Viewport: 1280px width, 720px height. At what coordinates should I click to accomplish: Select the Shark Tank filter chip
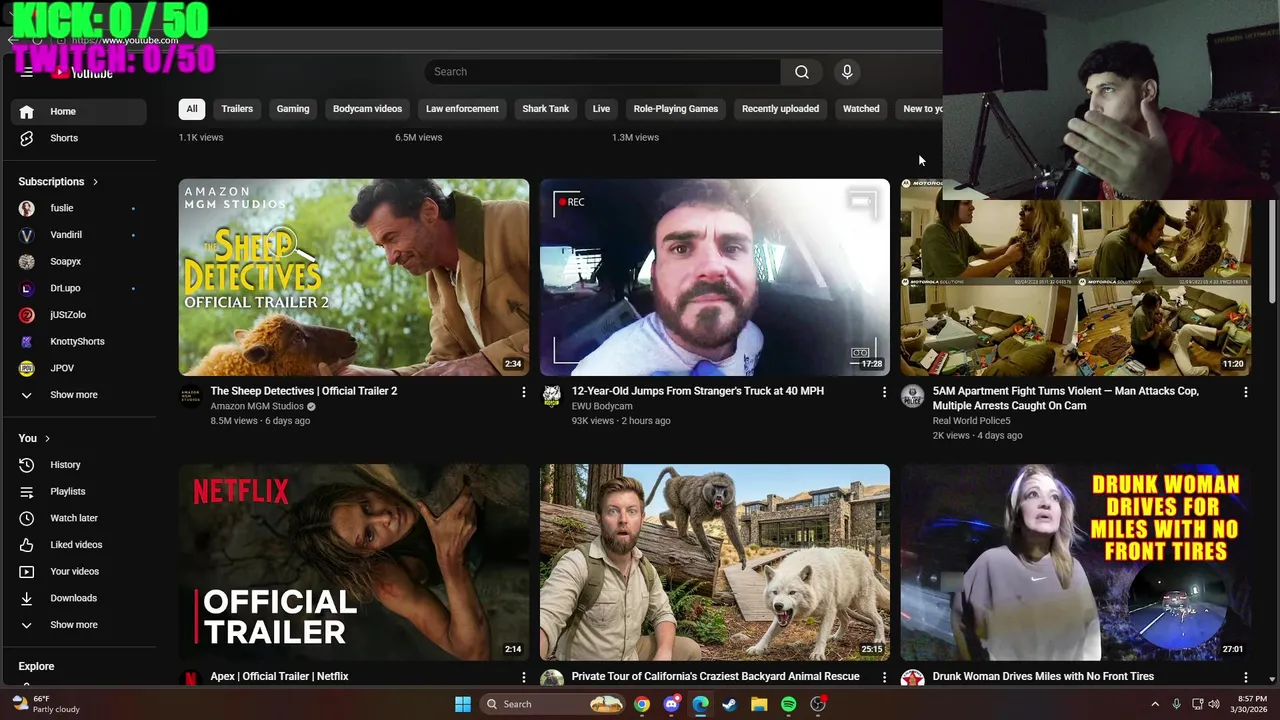click(545, 109)
